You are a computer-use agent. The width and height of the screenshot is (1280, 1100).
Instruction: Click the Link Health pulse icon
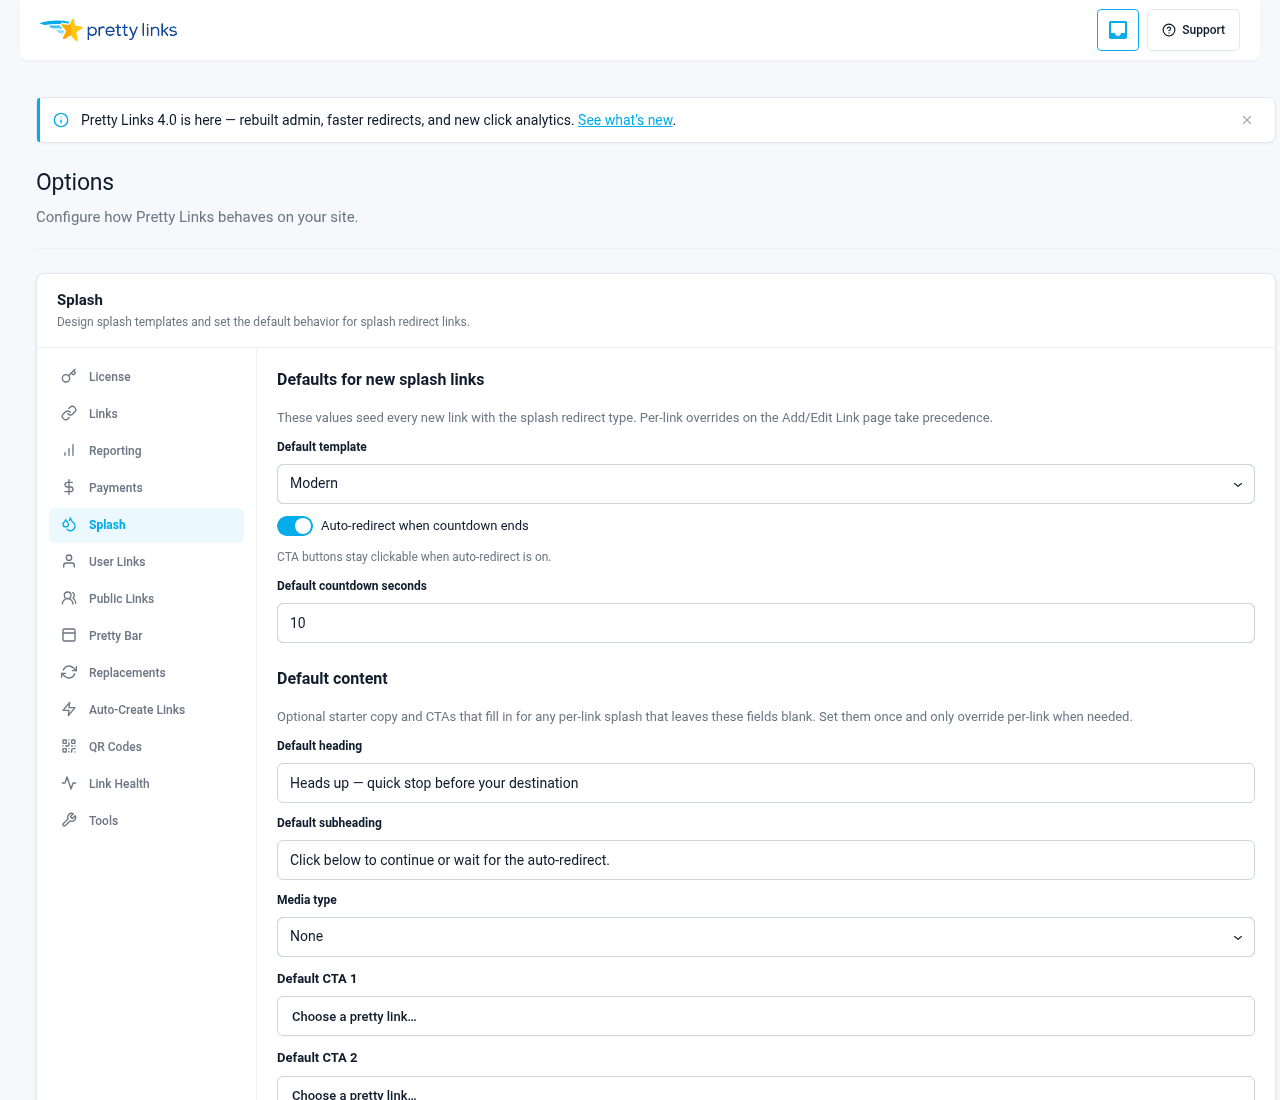69,784
